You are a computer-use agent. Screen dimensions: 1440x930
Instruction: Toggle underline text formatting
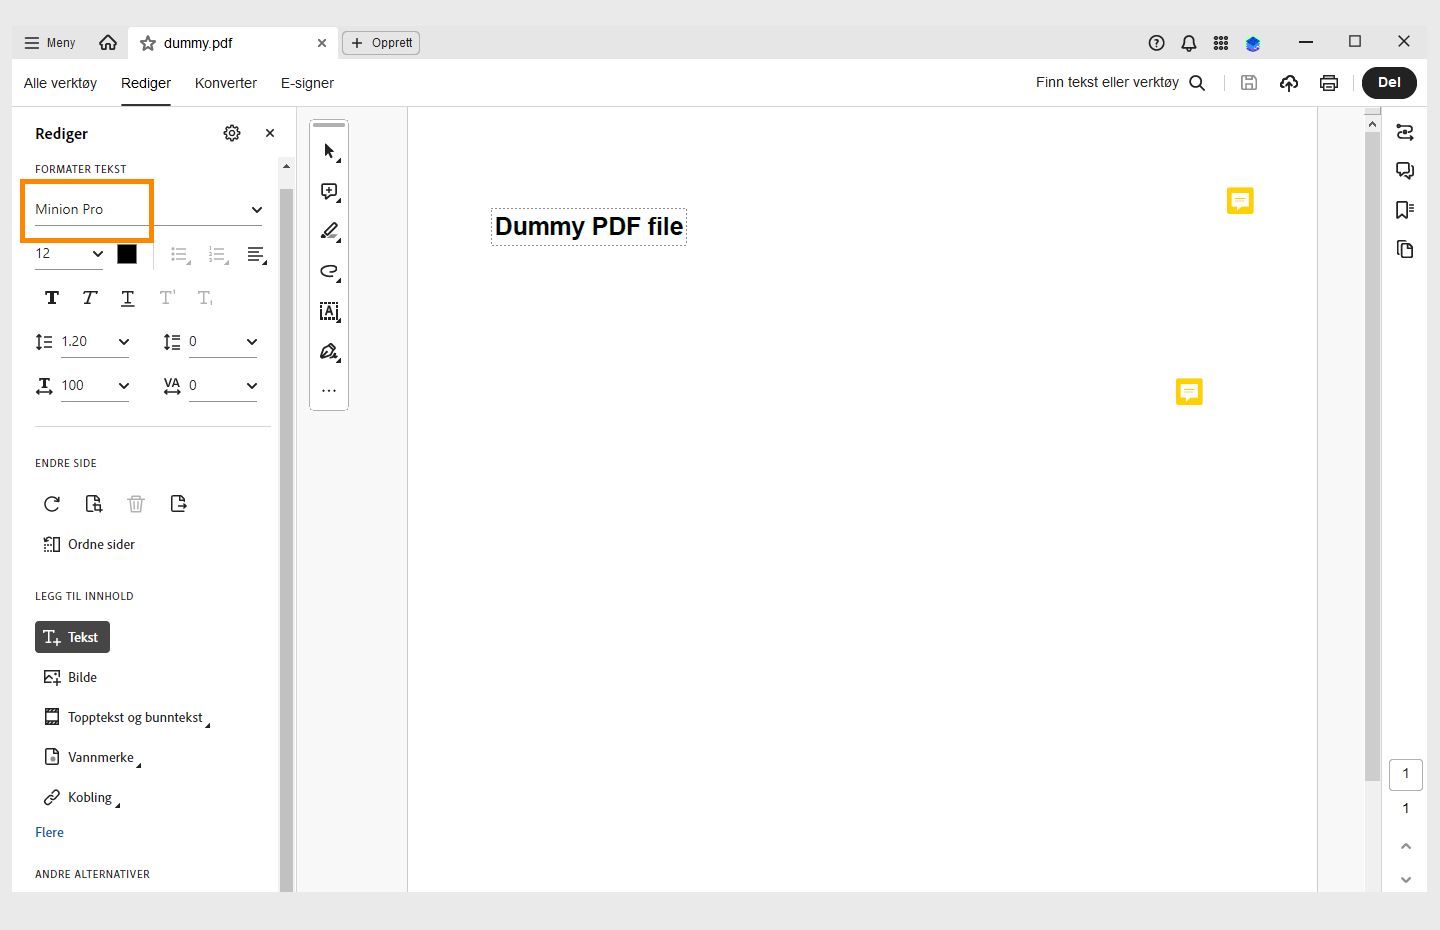pos(127,297)
